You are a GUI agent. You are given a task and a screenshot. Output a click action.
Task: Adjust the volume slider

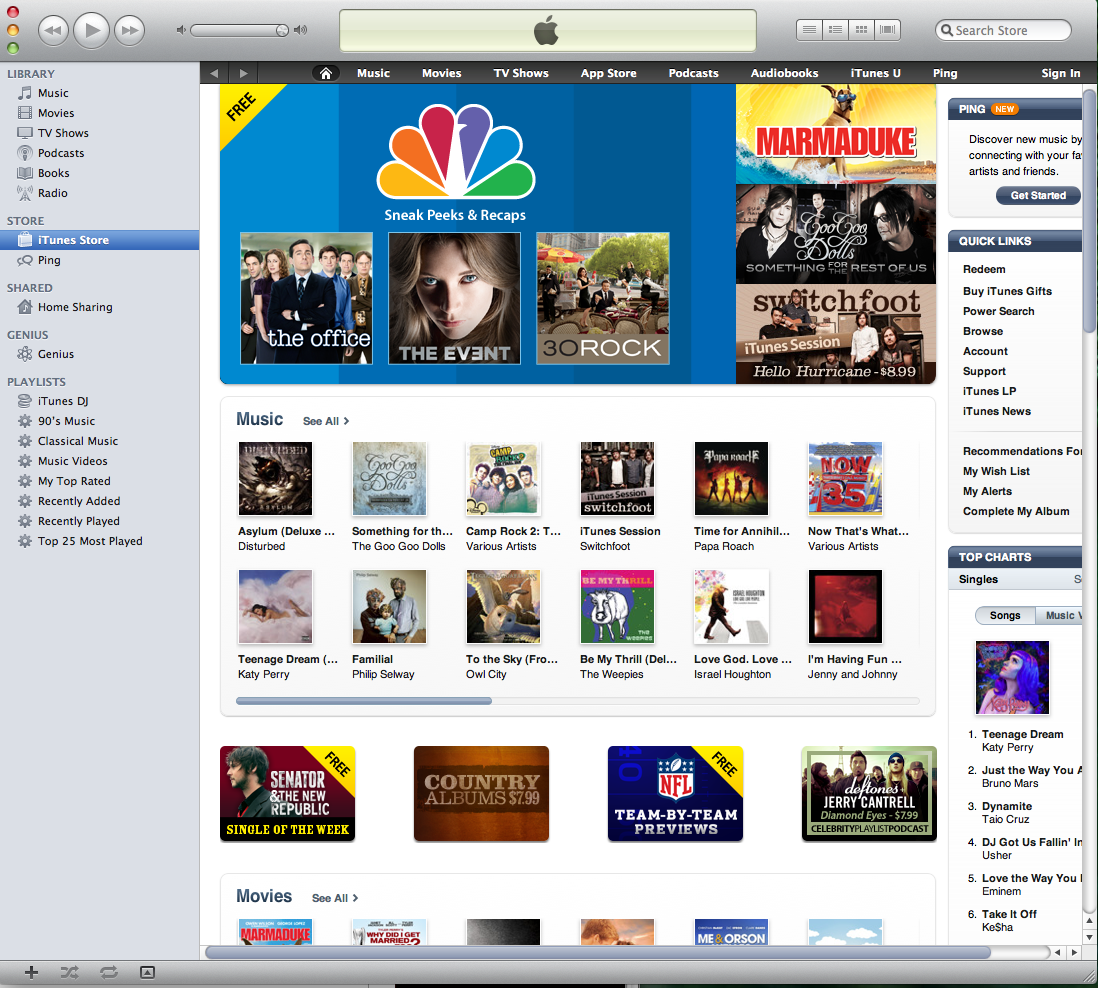pyautogui.click(x=239, y=30)
